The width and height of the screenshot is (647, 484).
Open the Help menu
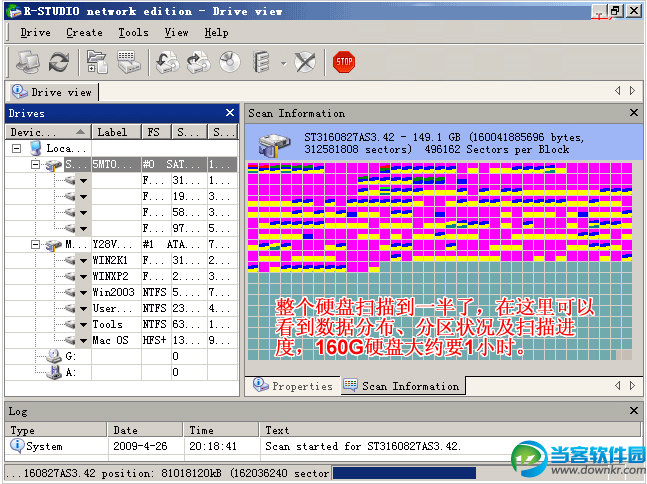216,32
